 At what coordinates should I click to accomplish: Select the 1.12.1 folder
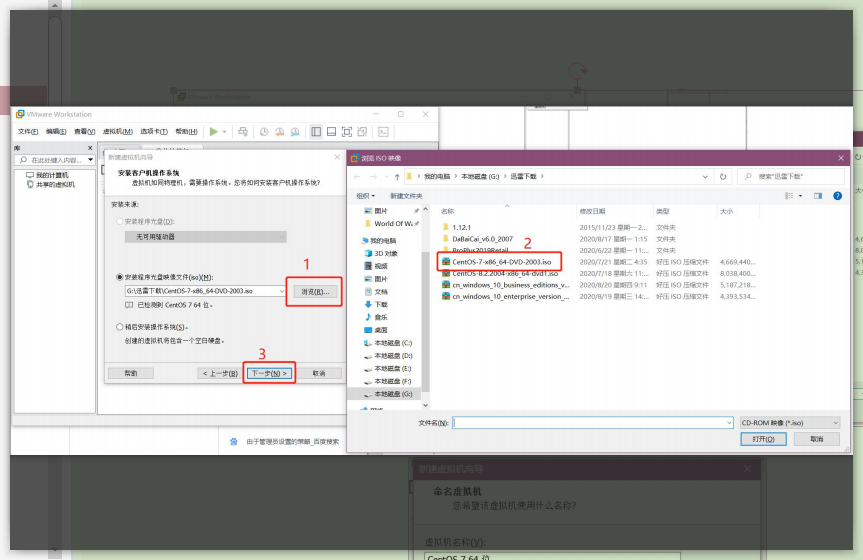461,227
